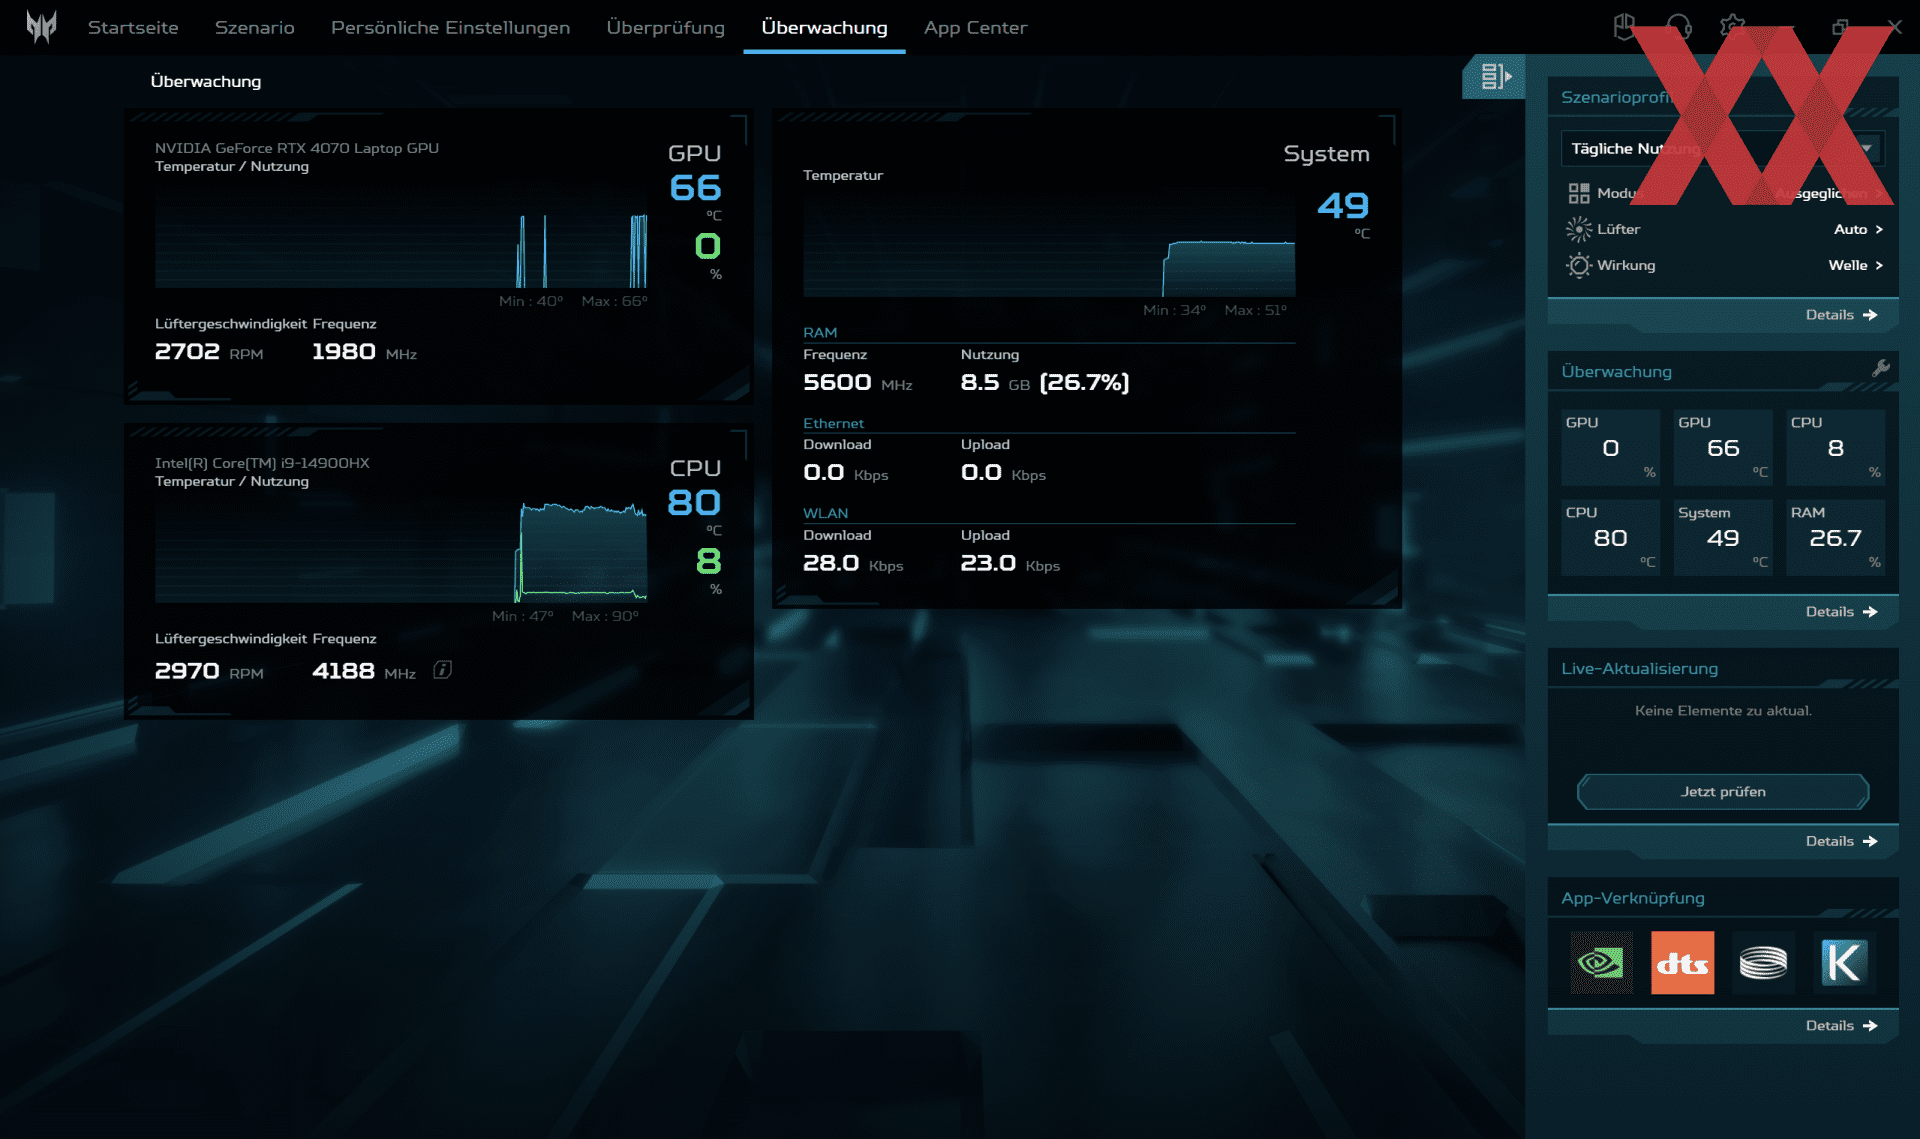The width and height of the screenshot is (1920, 1139).
Task: Click the GPU frequency 1980 MHz value
Action: point(364,352)
